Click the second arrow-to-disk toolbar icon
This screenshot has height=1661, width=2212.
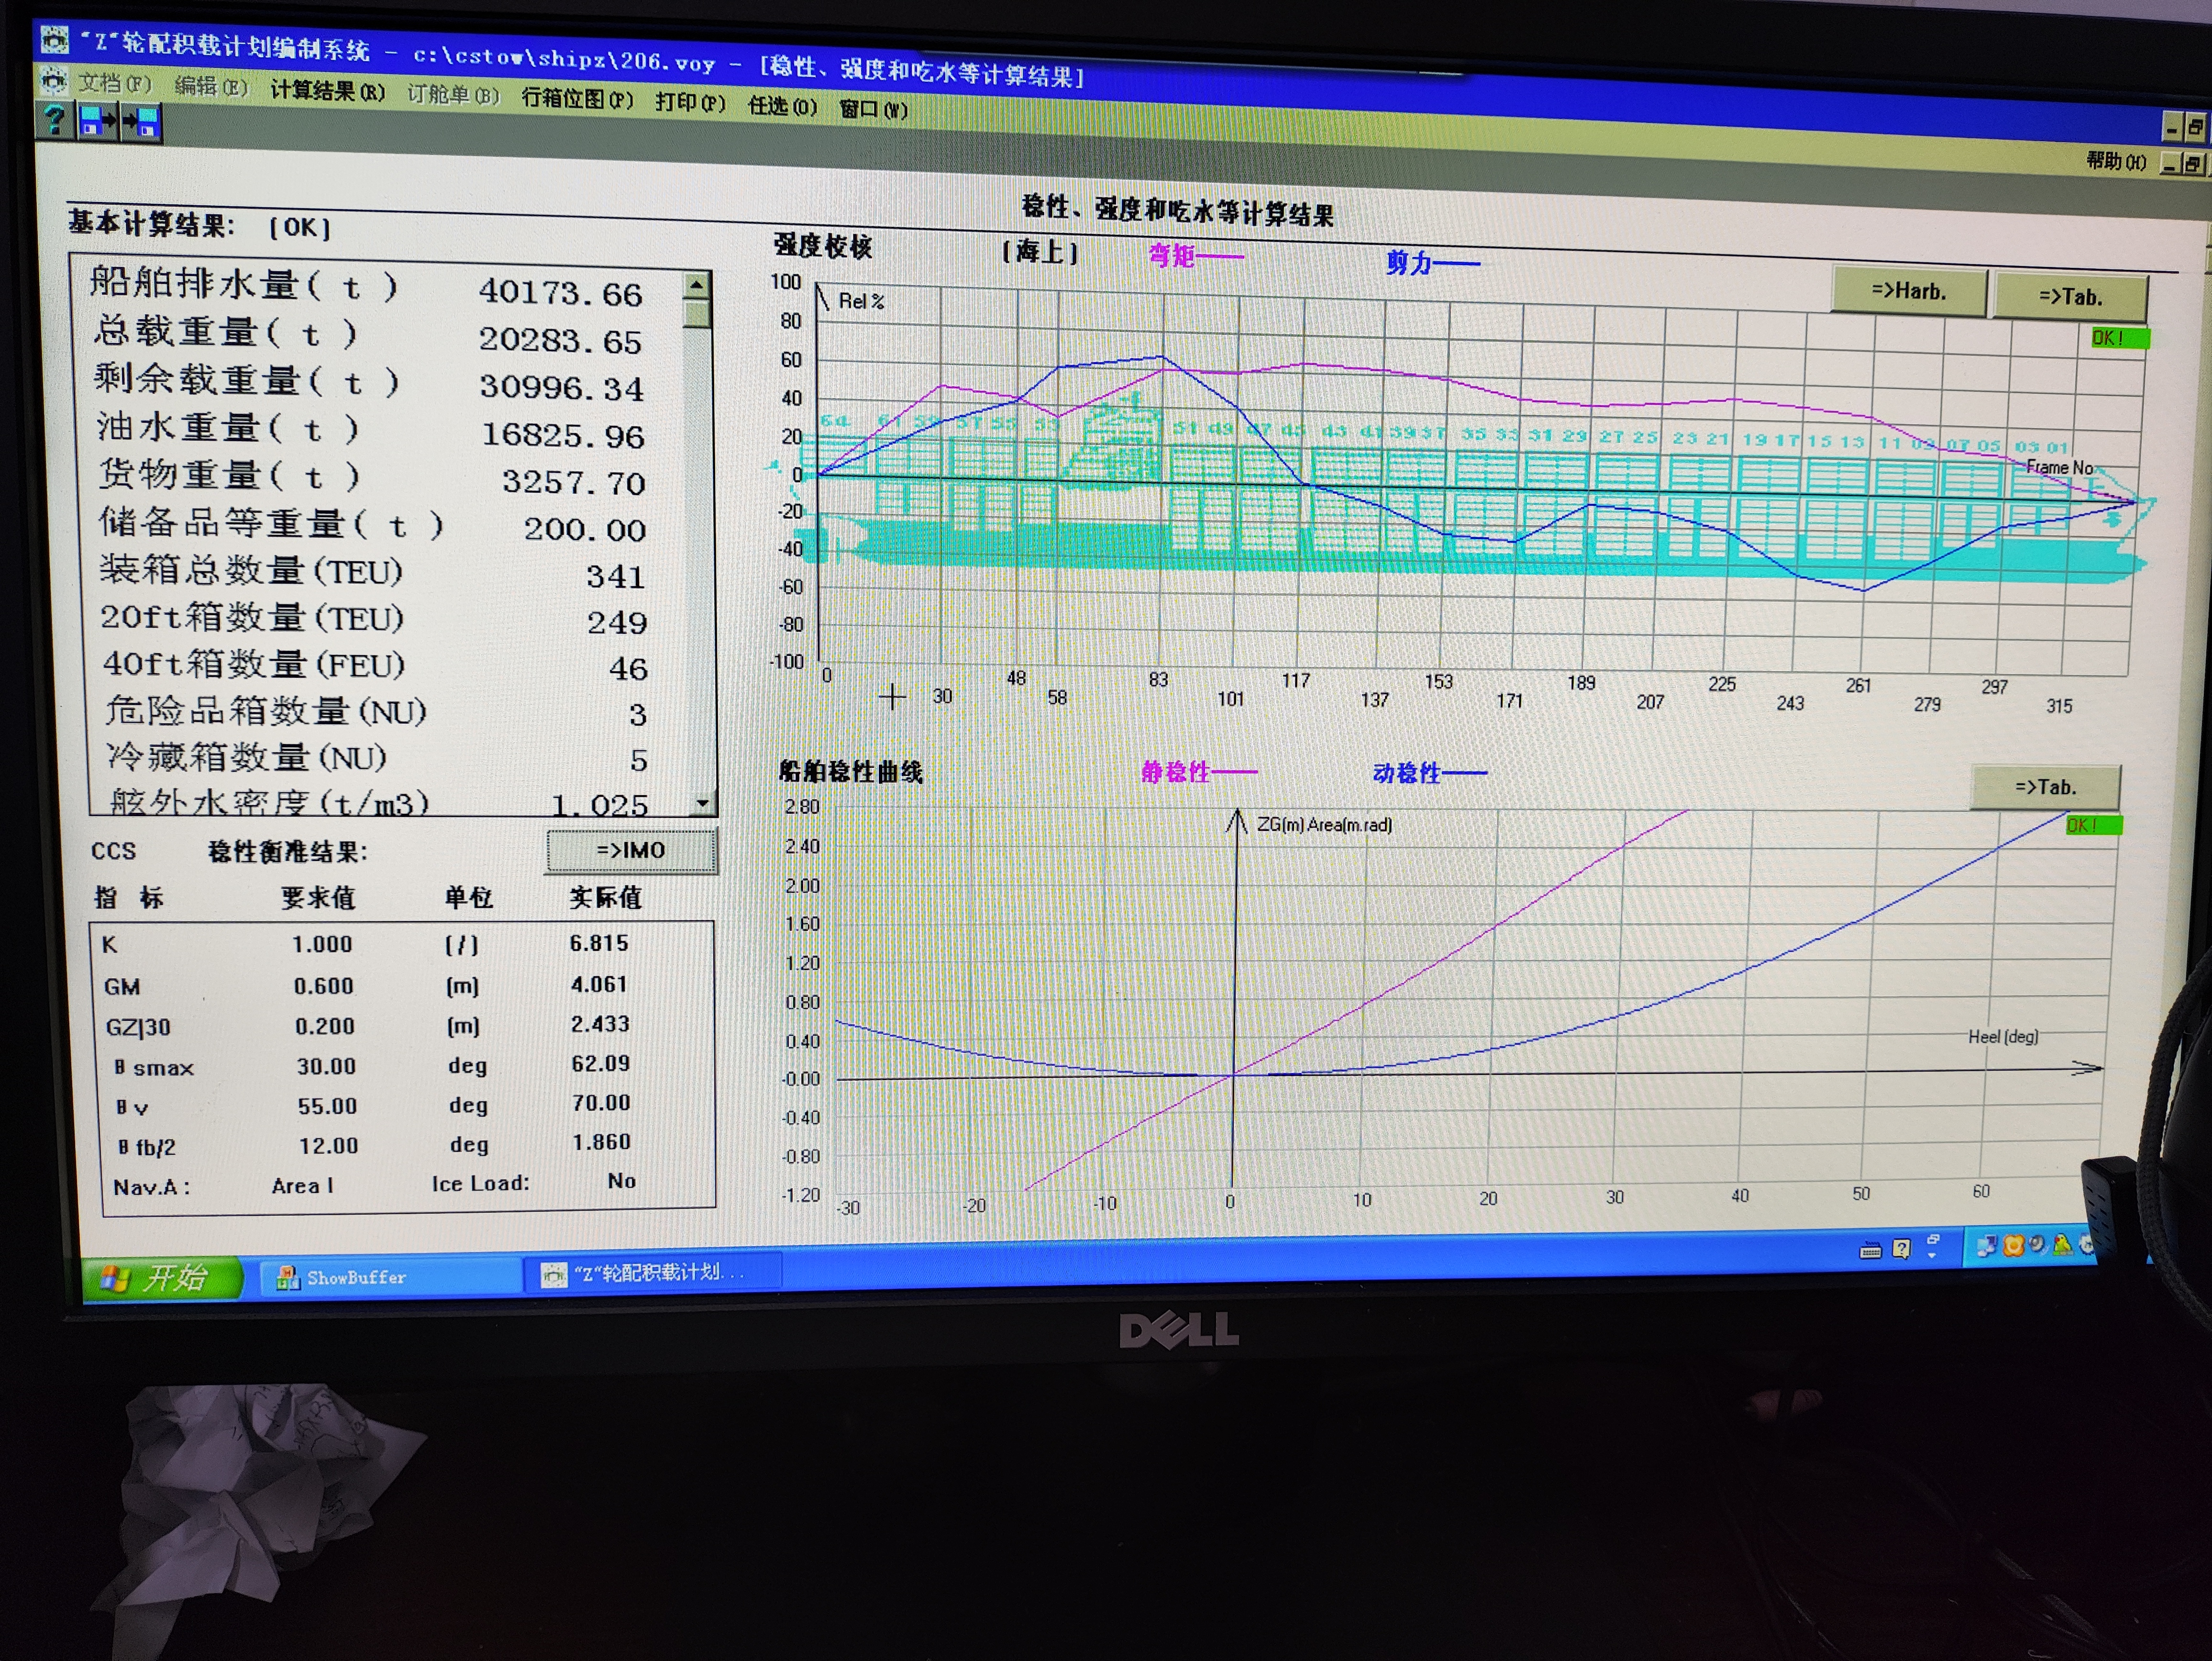141,123
